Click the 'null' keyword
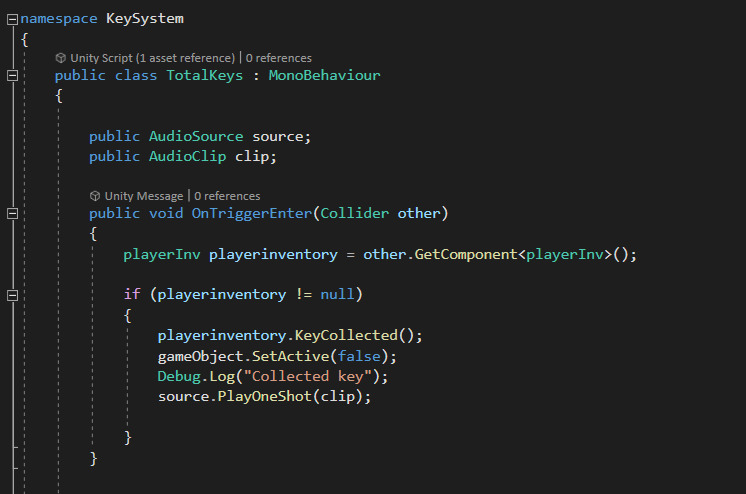This screenshot has height=494, width=746. [337, 294]
